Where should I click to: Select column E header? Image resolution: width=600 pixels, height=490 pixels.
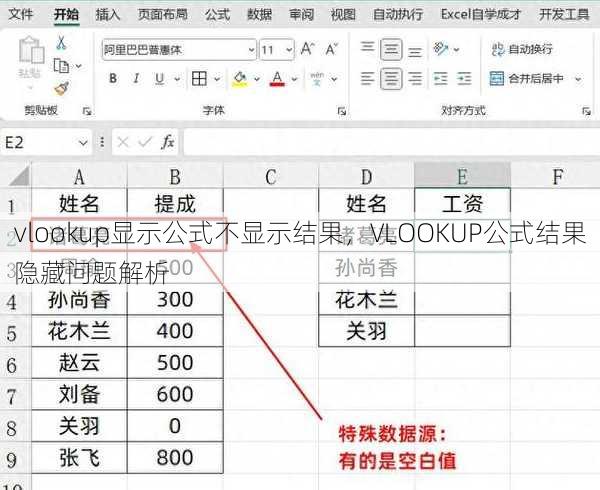(462, 176)
